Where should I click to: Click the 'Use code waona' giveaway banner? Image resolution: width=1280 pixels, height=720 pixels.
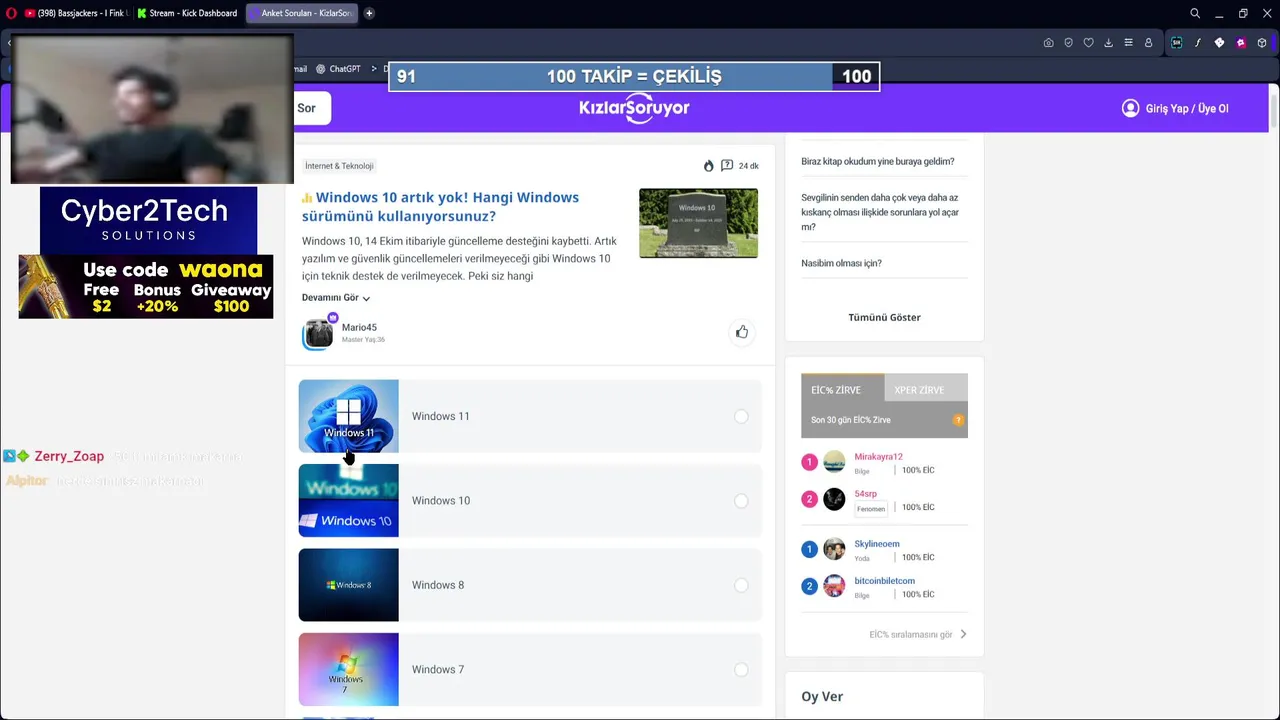pos(146,287)
